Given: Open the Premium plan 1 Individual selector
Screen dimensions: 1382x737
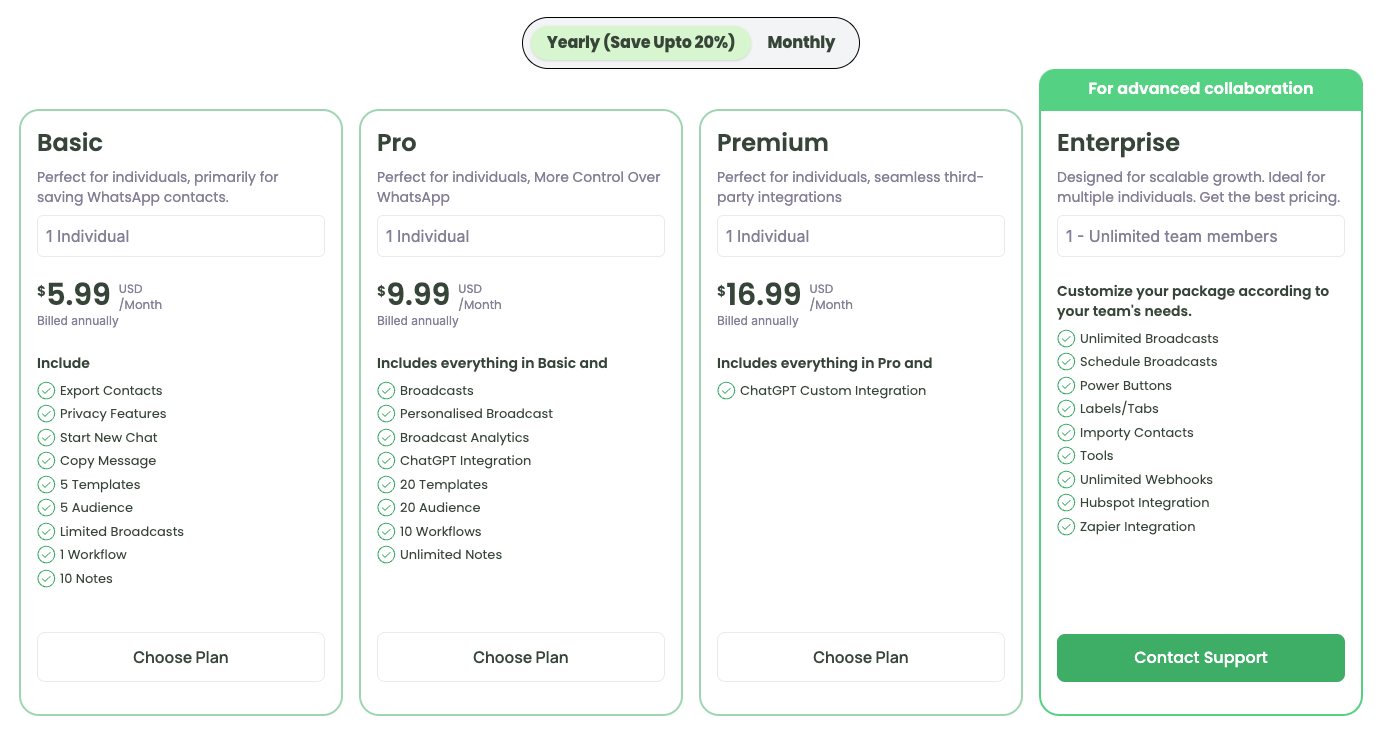Looking at the screenshot, I should (x=861, y=236).
